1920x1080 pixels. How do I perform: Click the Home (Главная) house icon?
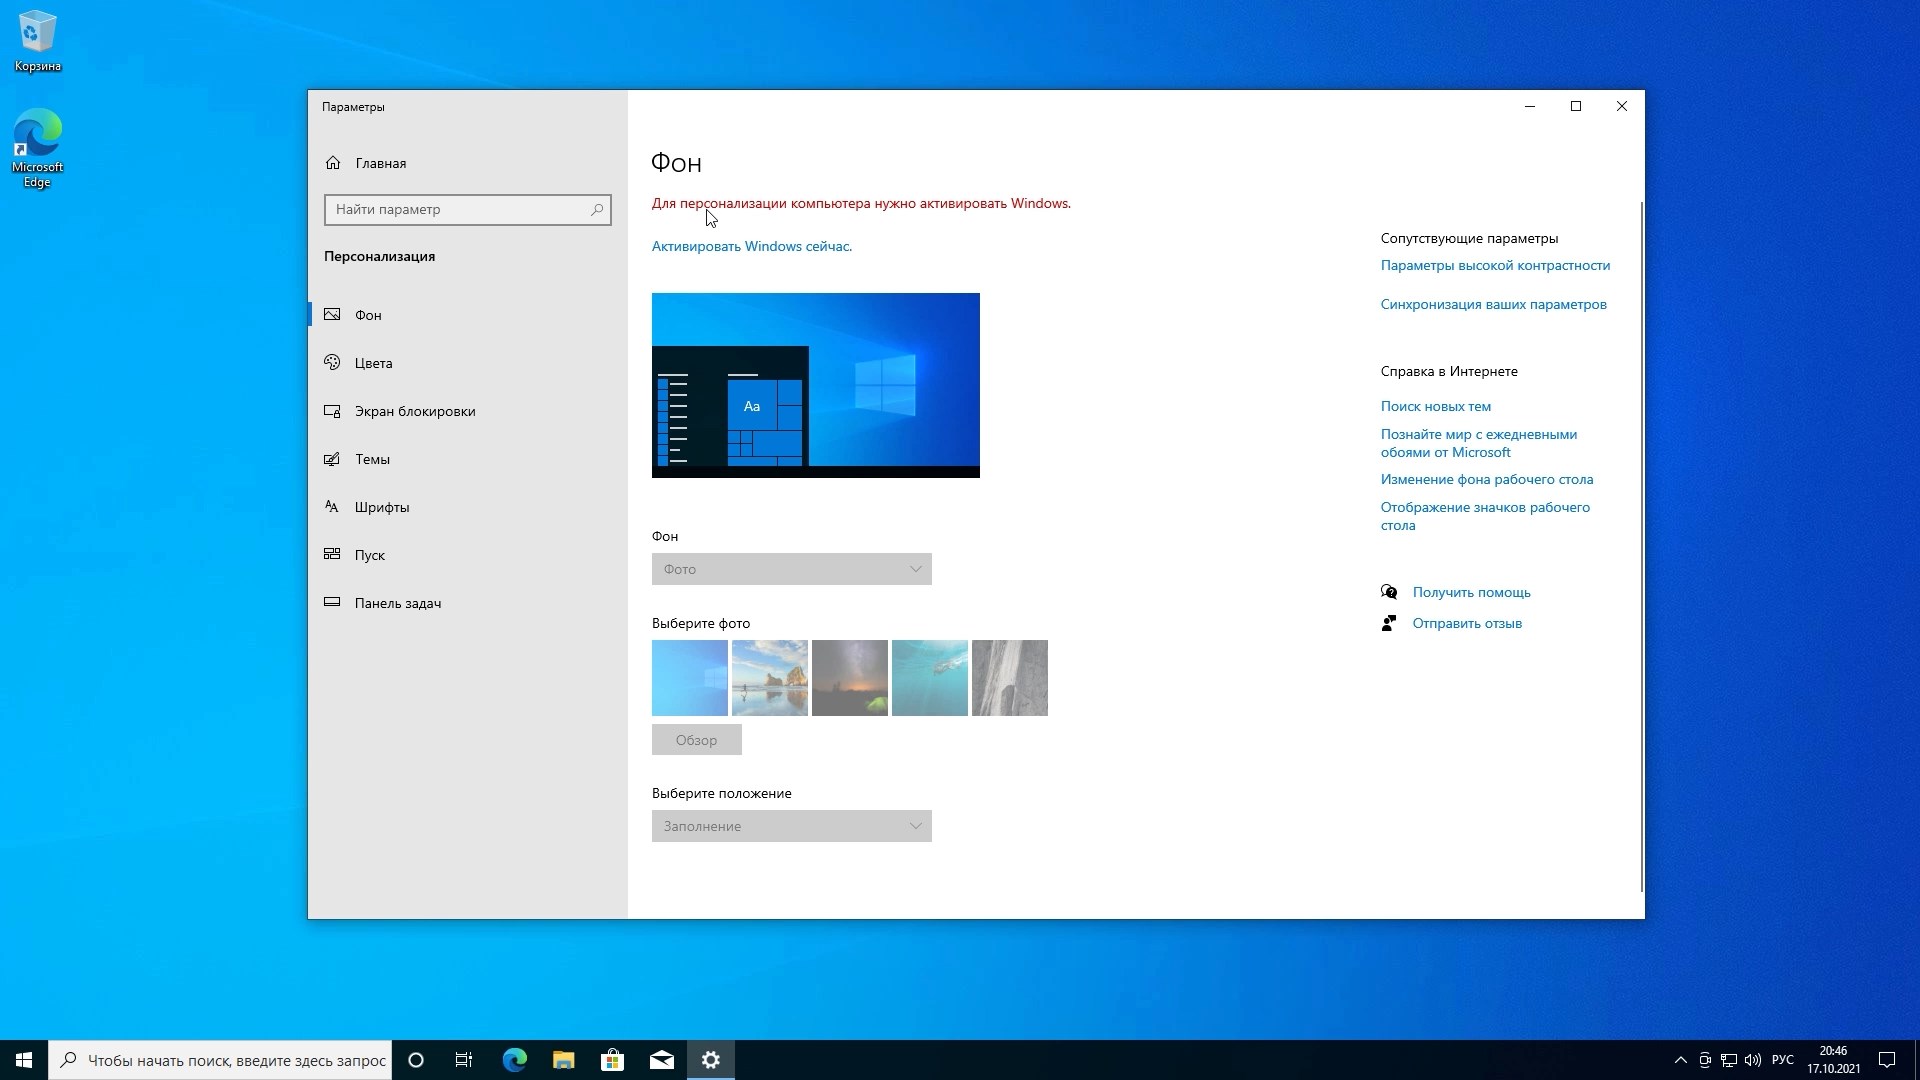[333, 163]
